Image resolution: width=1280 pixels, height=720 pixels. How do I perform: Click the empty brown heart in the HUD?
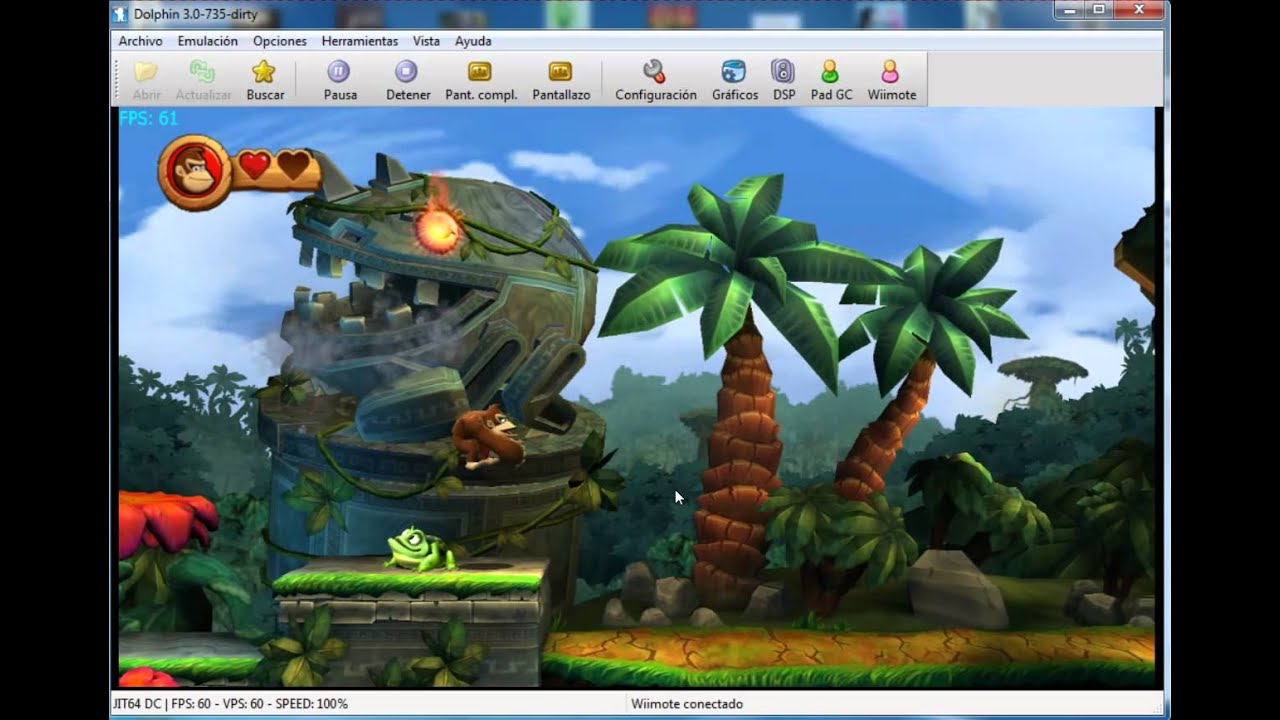(x=293, y=165)
